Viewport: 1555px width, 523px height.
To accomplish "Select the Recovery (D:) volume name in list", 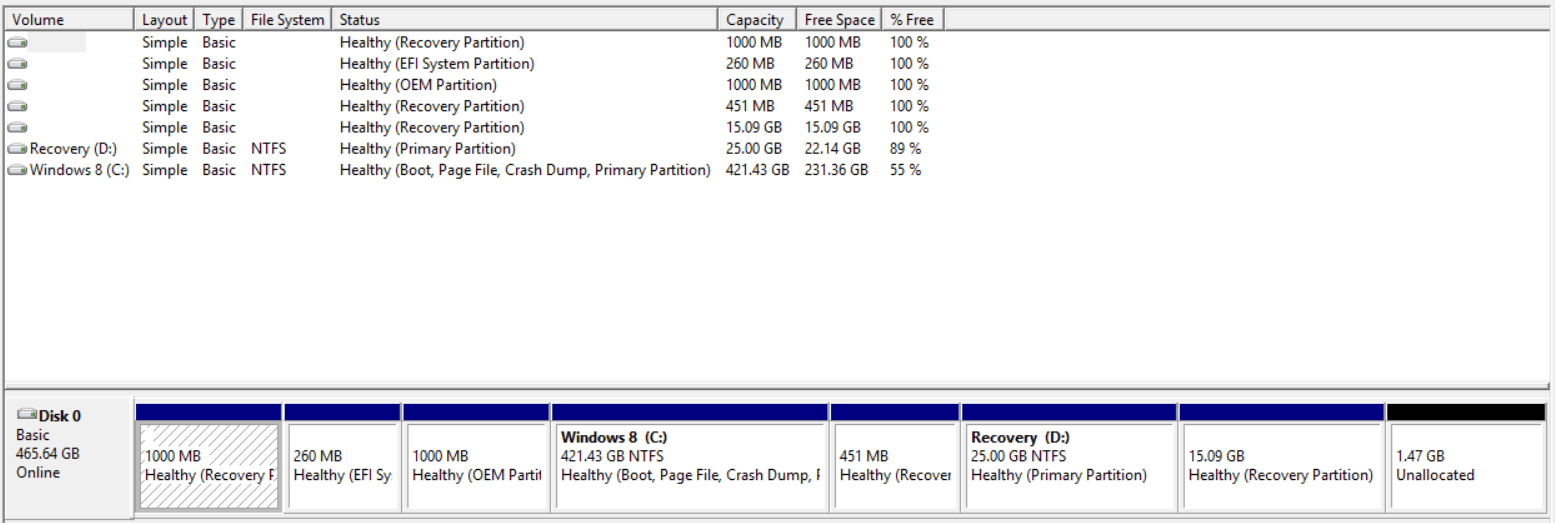I will click(73, 149).
